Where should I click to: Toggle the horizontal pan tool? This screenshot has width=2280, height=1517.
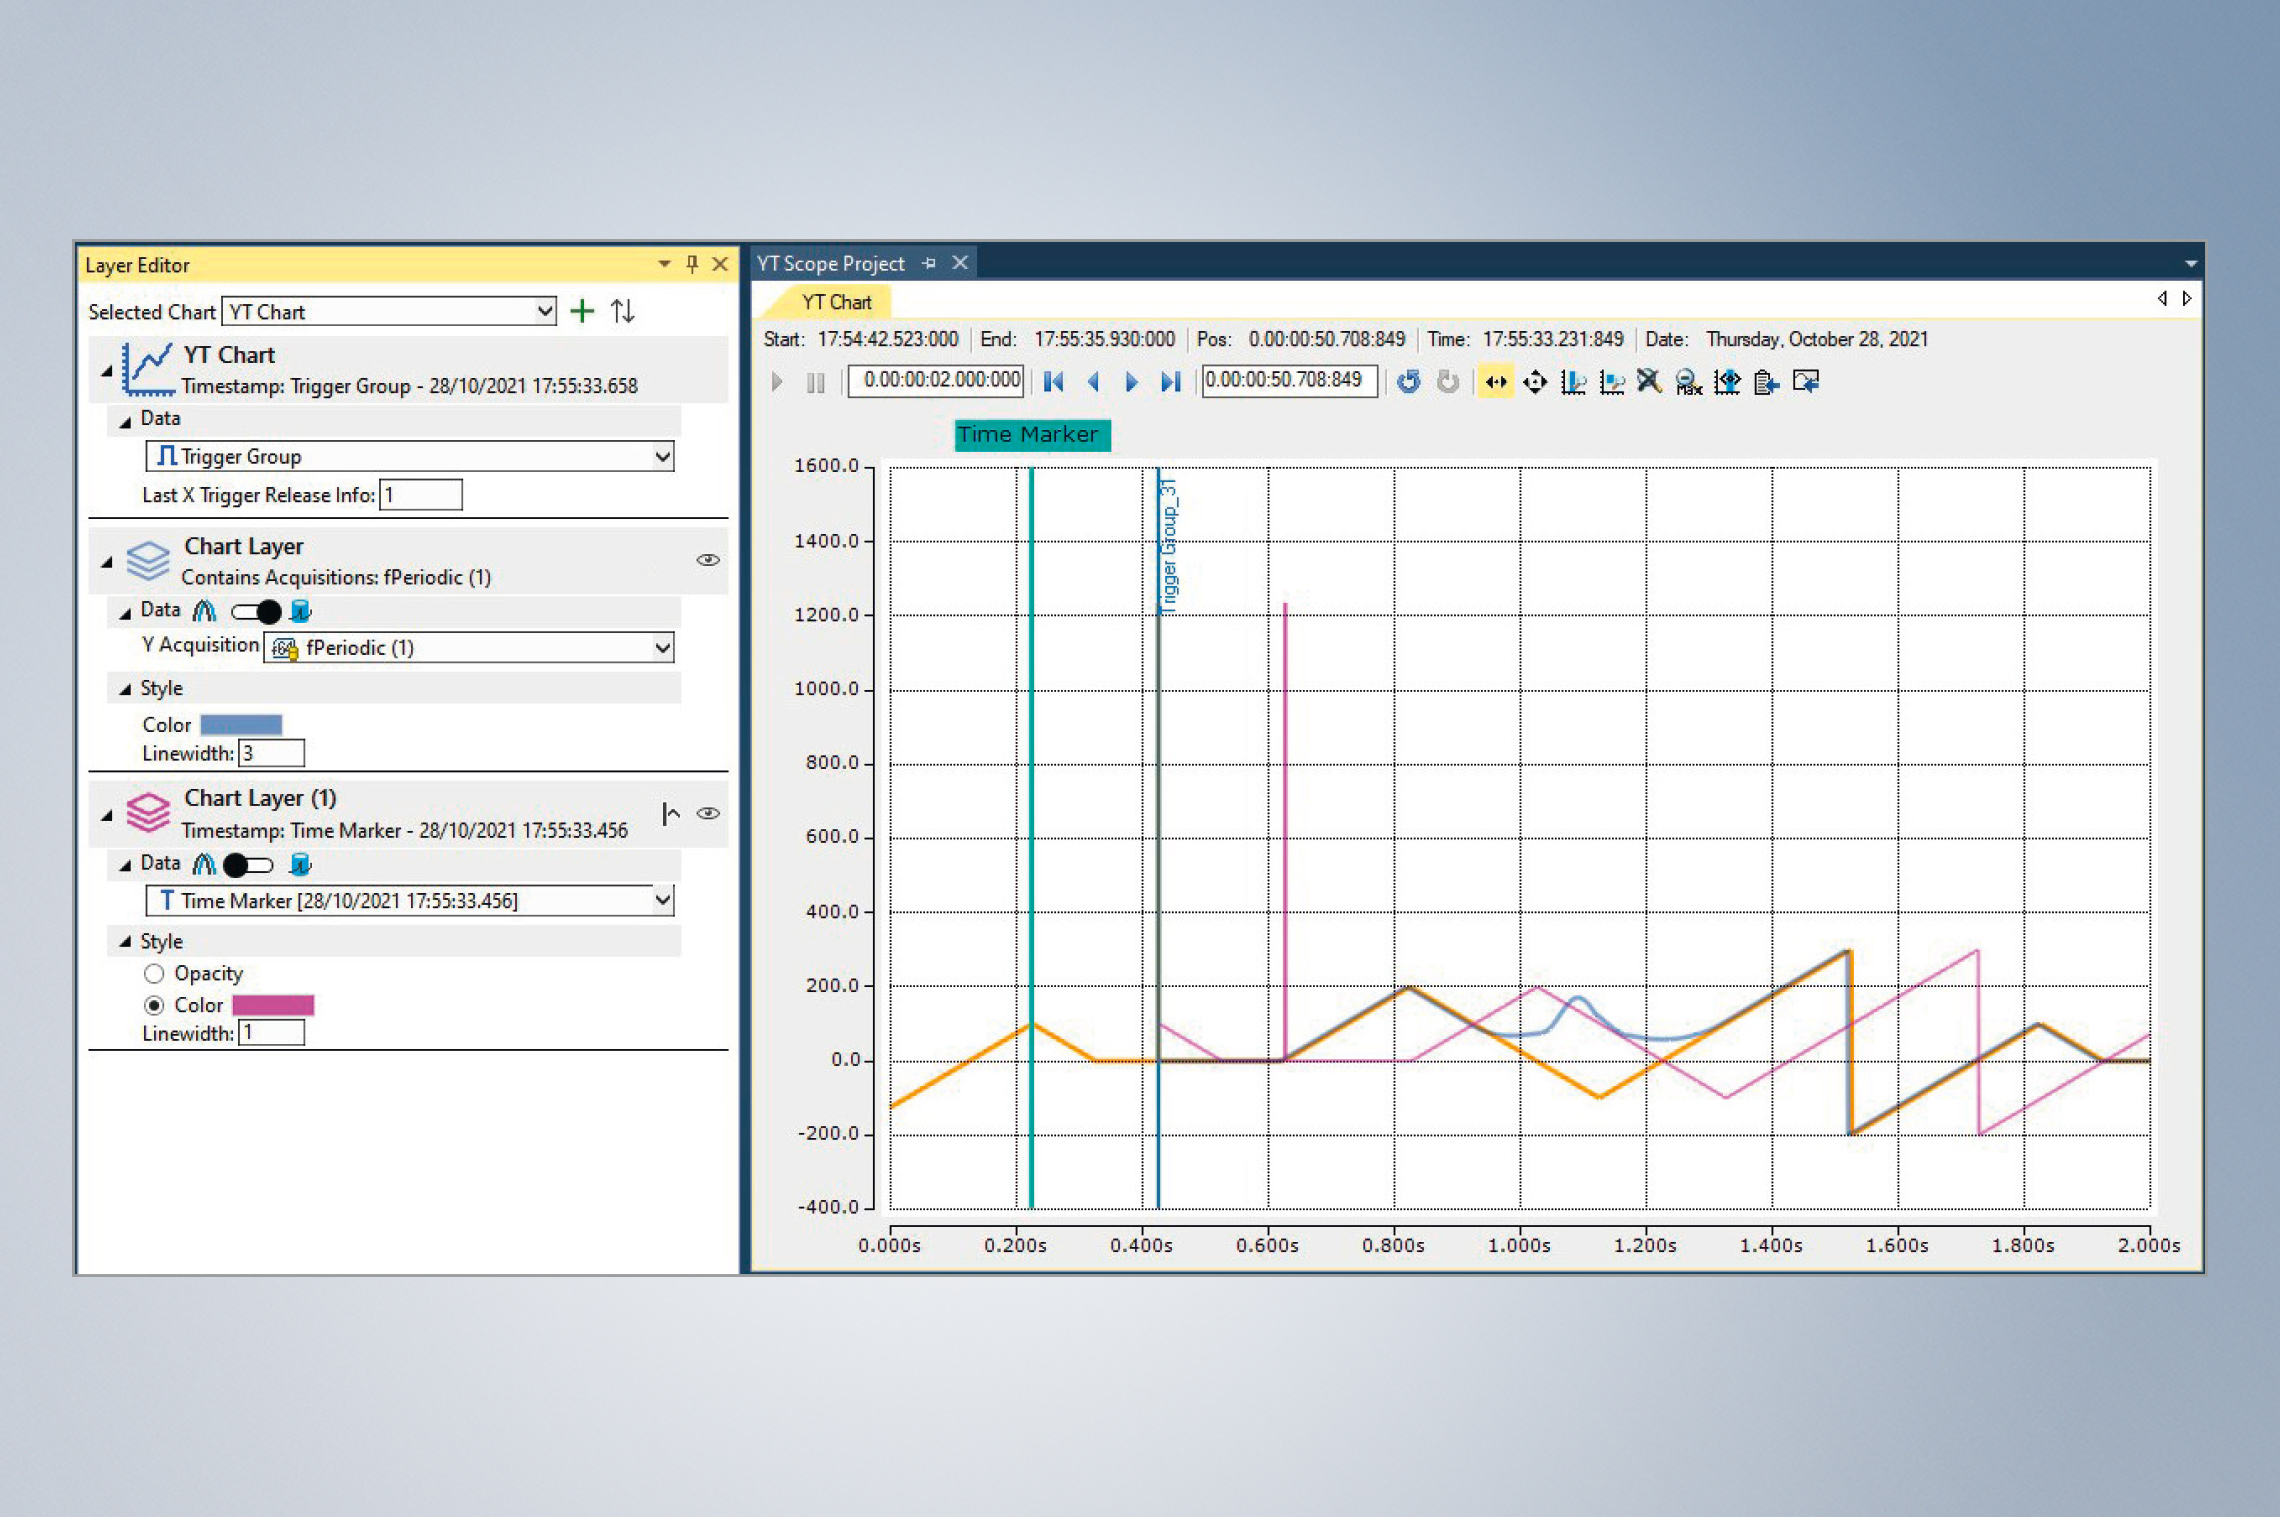coord(1495,381)
